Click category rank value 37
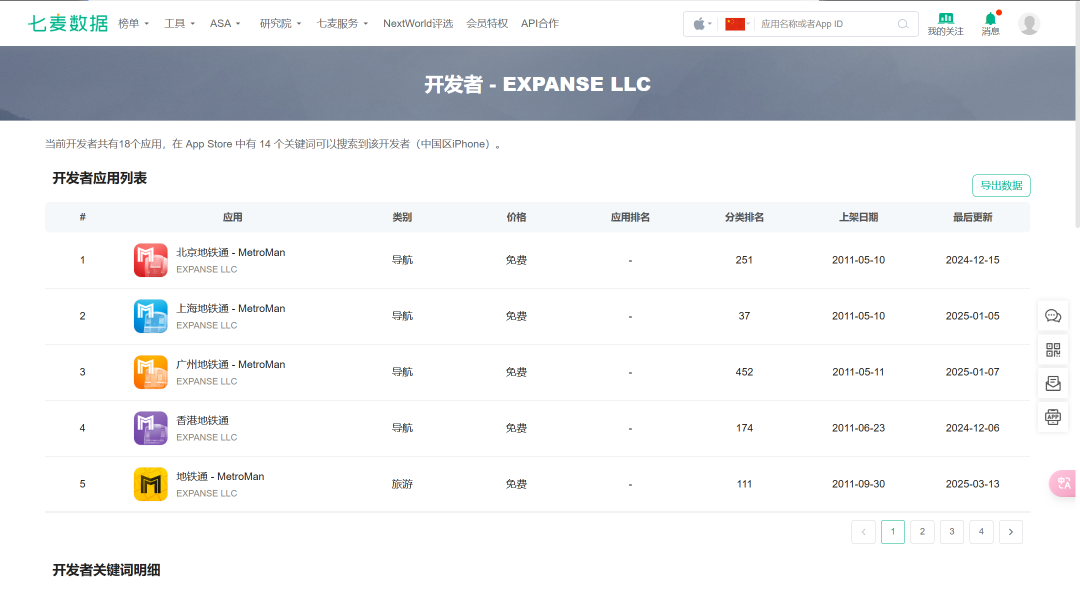This screenshot has height=594, width=1080. [x=744, y=316]
